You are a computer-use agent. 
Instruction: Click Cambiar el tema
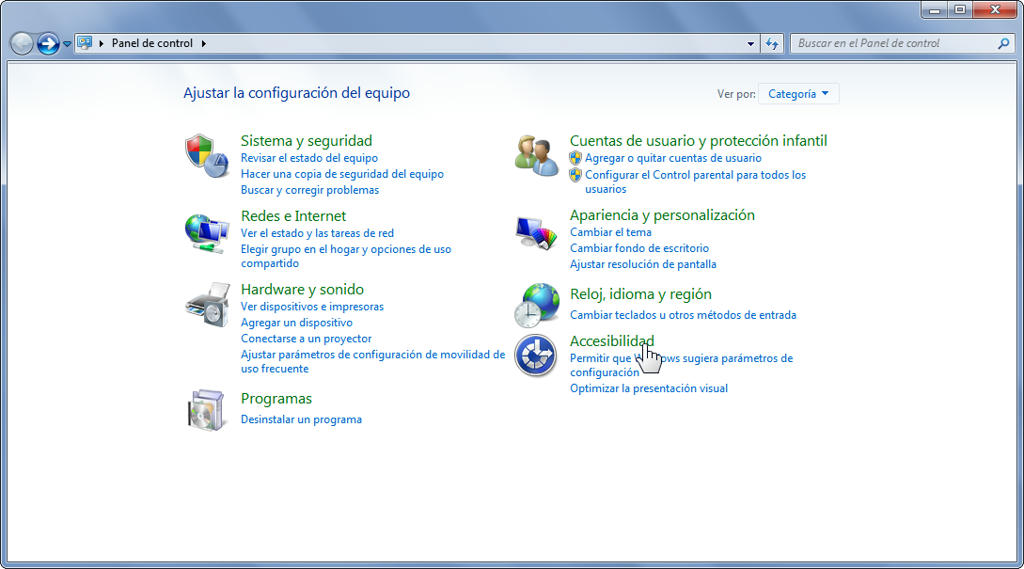click(x=611, y=233)
